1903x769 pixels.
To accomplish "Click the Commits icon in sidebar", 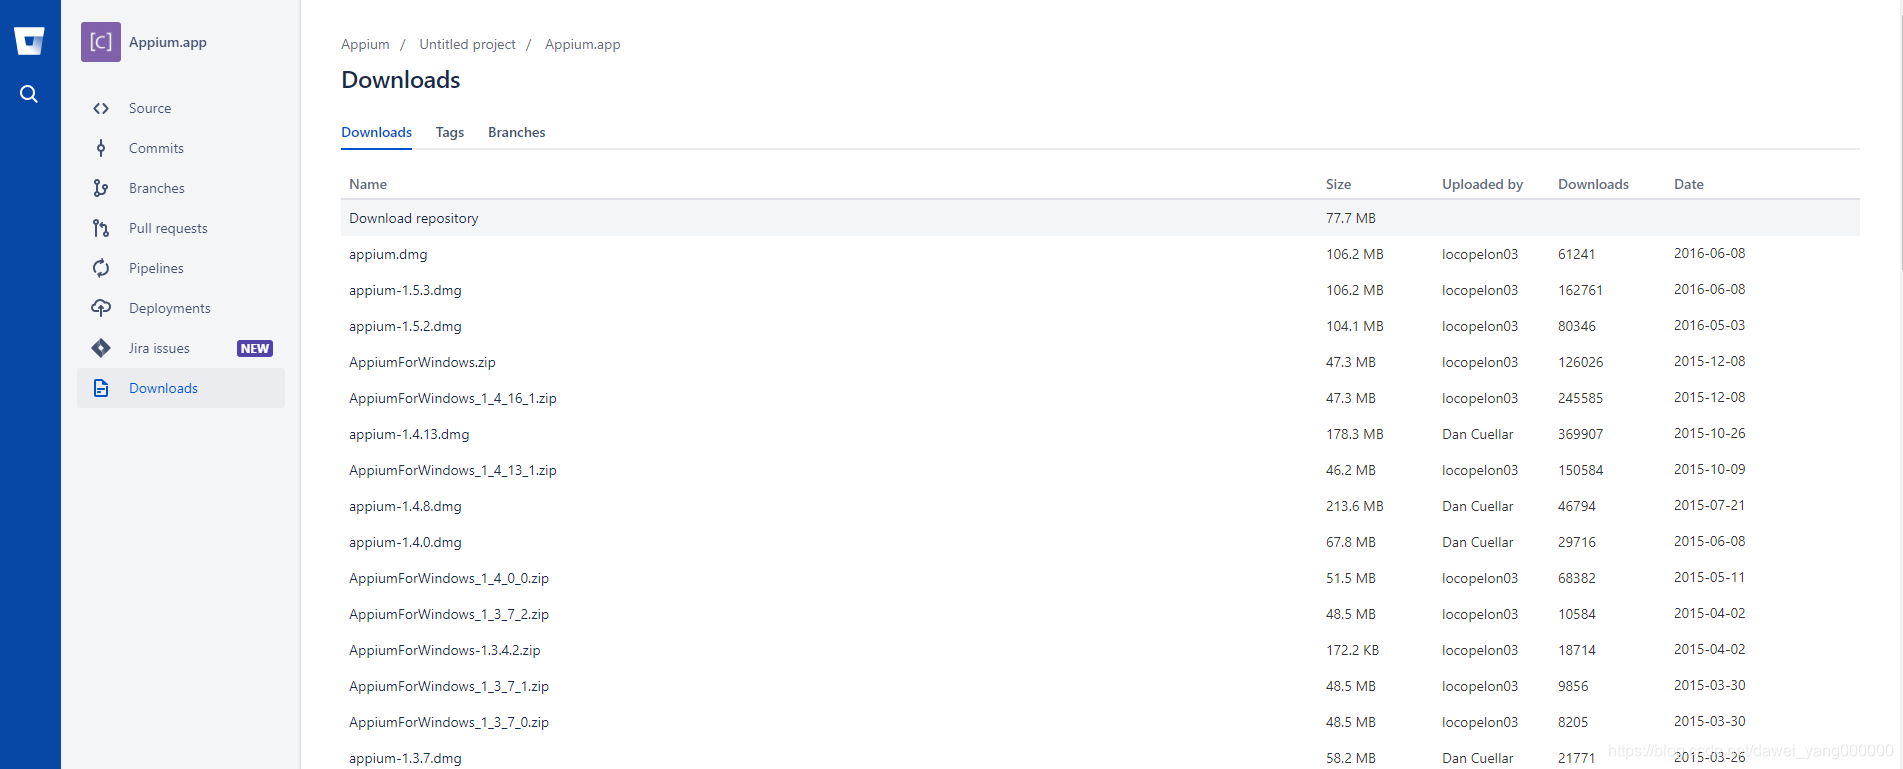I will pos(101,148).
